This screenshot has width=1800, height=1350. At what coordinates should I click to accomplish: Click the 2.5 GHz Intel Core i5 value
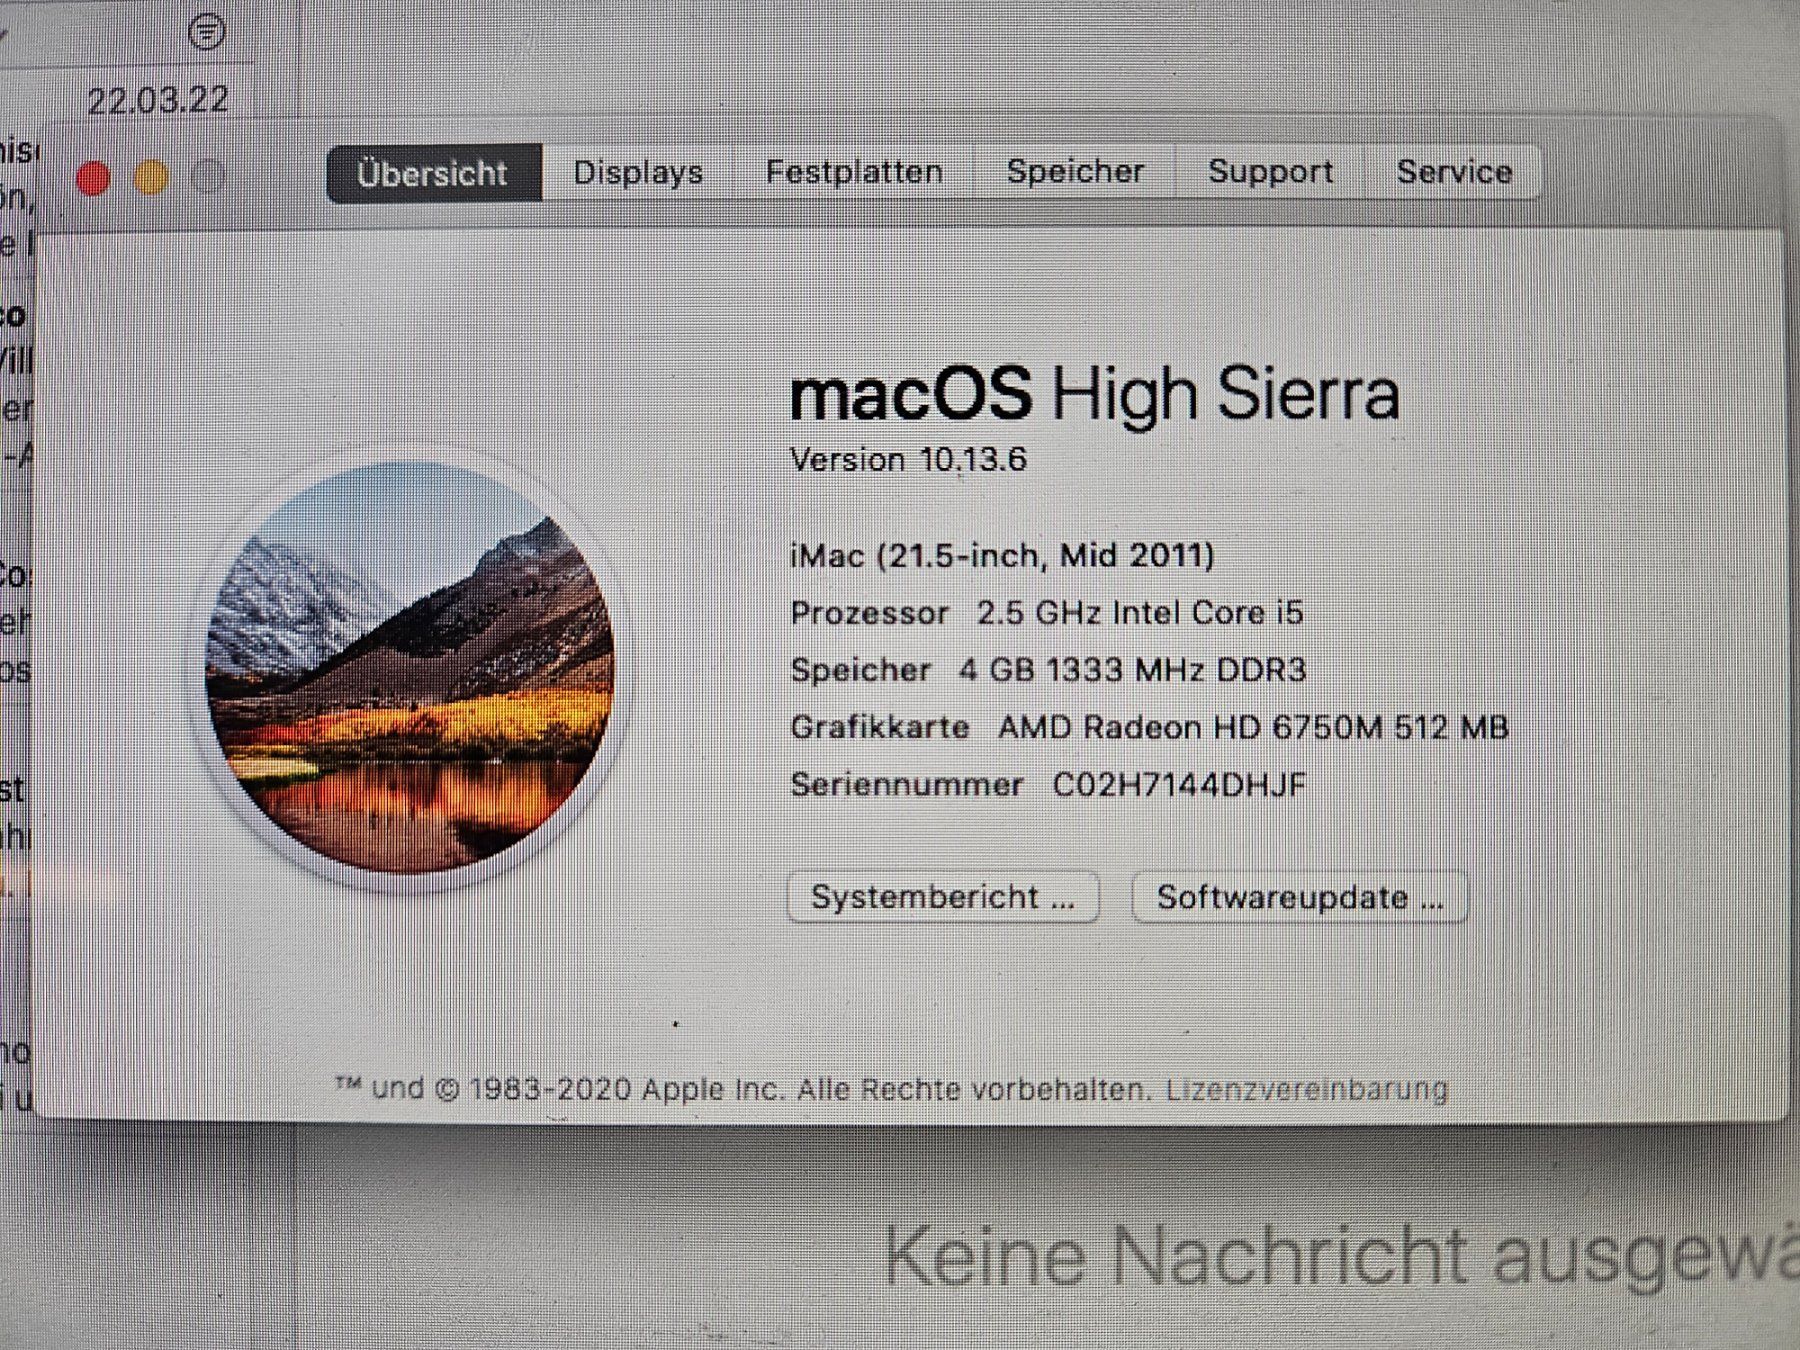(1140, 612)
